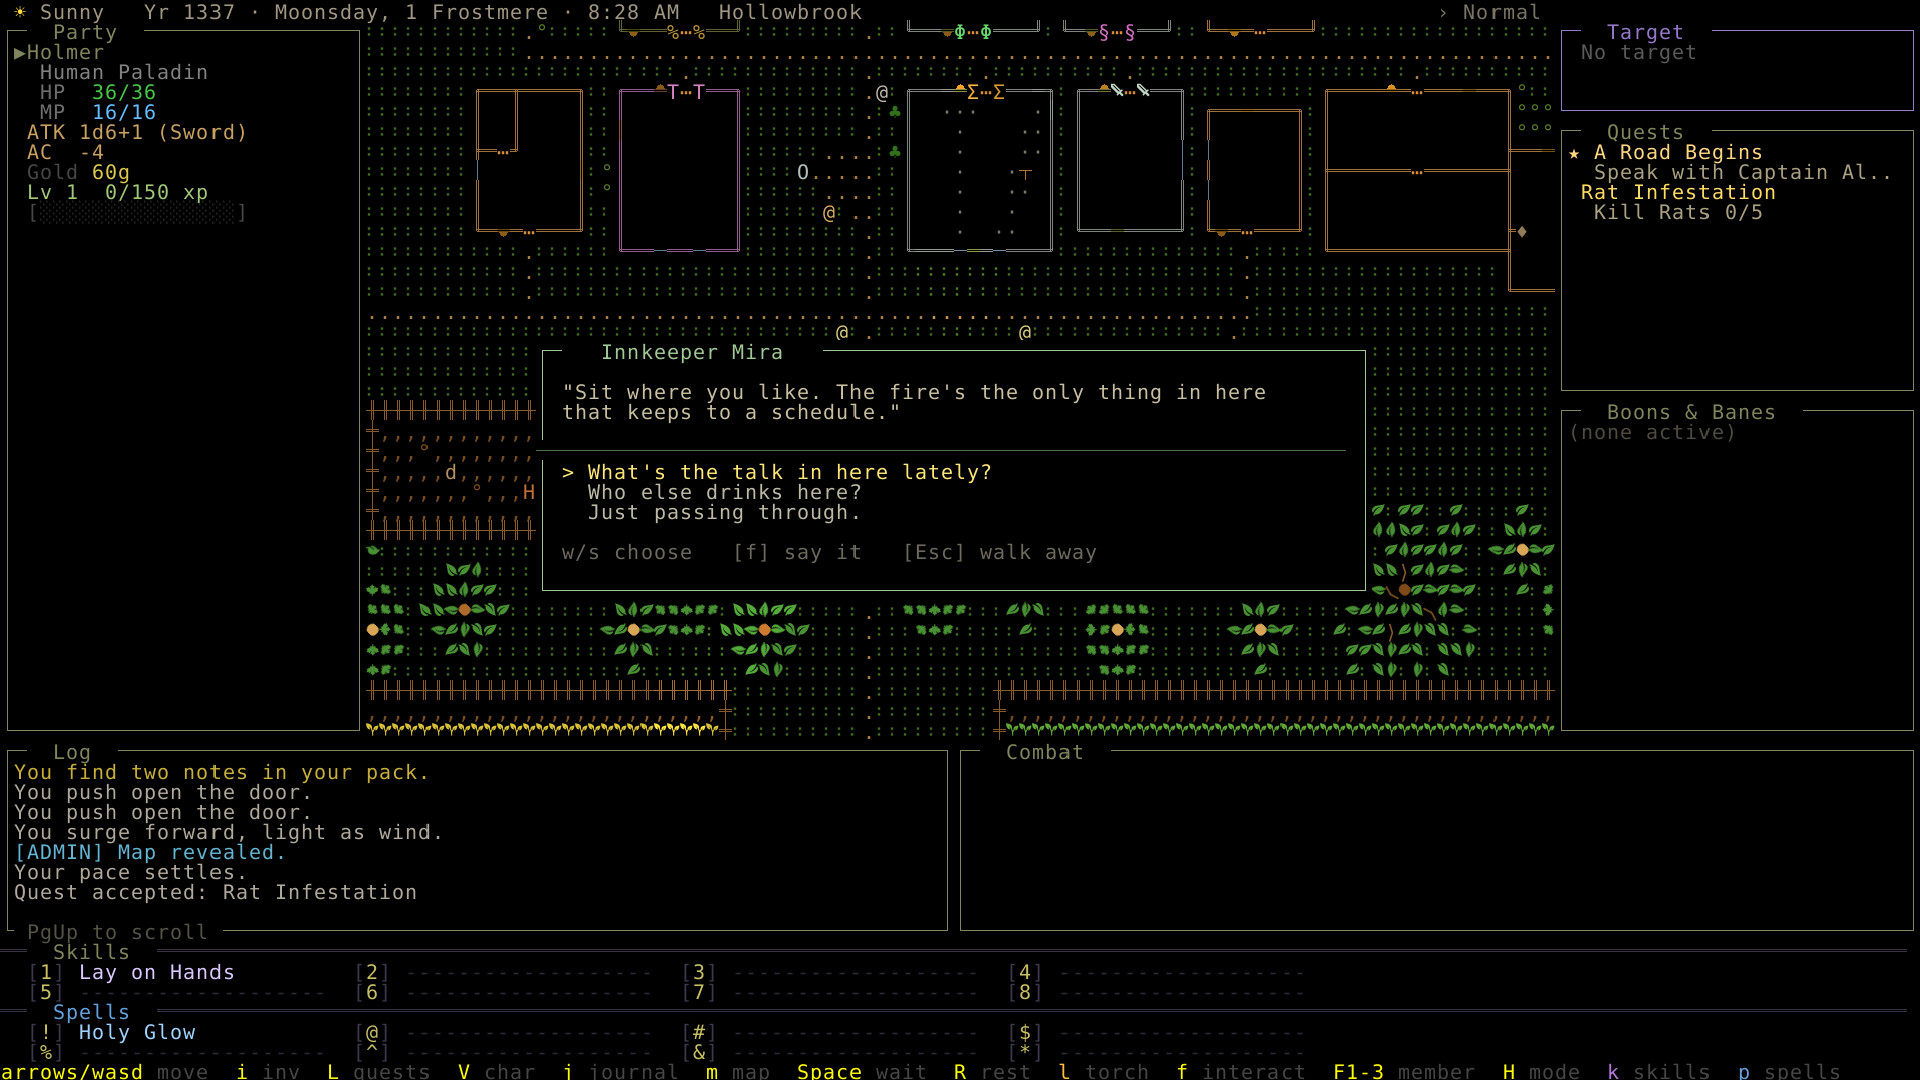Click the T···T tavern sign
This screenshot has height=1080, width=1920.
click(686, 92)
